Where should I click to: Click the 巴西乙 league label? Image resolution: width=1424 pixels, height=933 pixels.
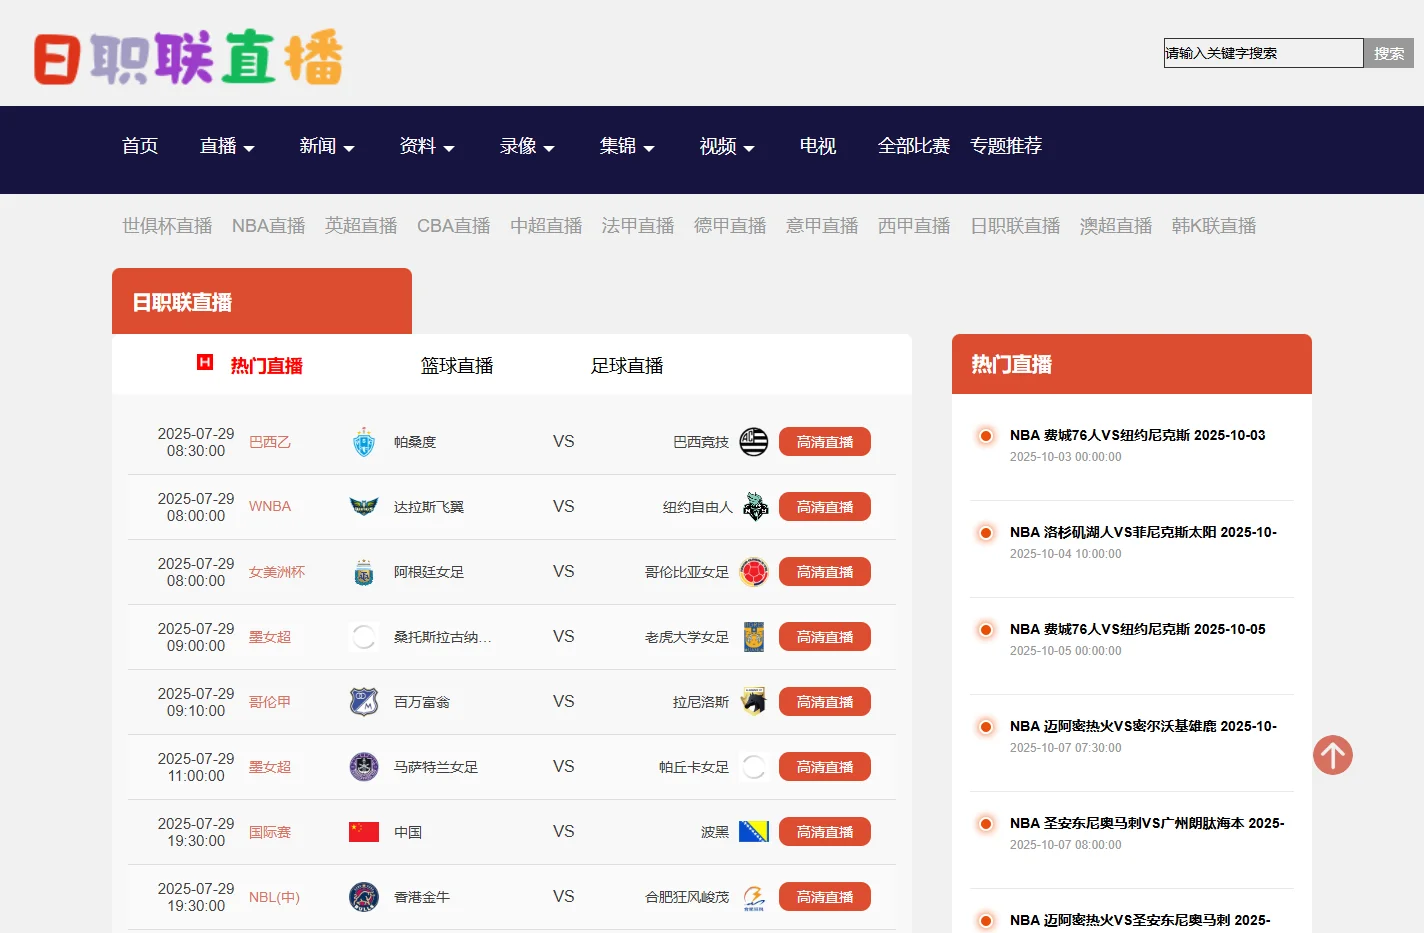[270, 442]
